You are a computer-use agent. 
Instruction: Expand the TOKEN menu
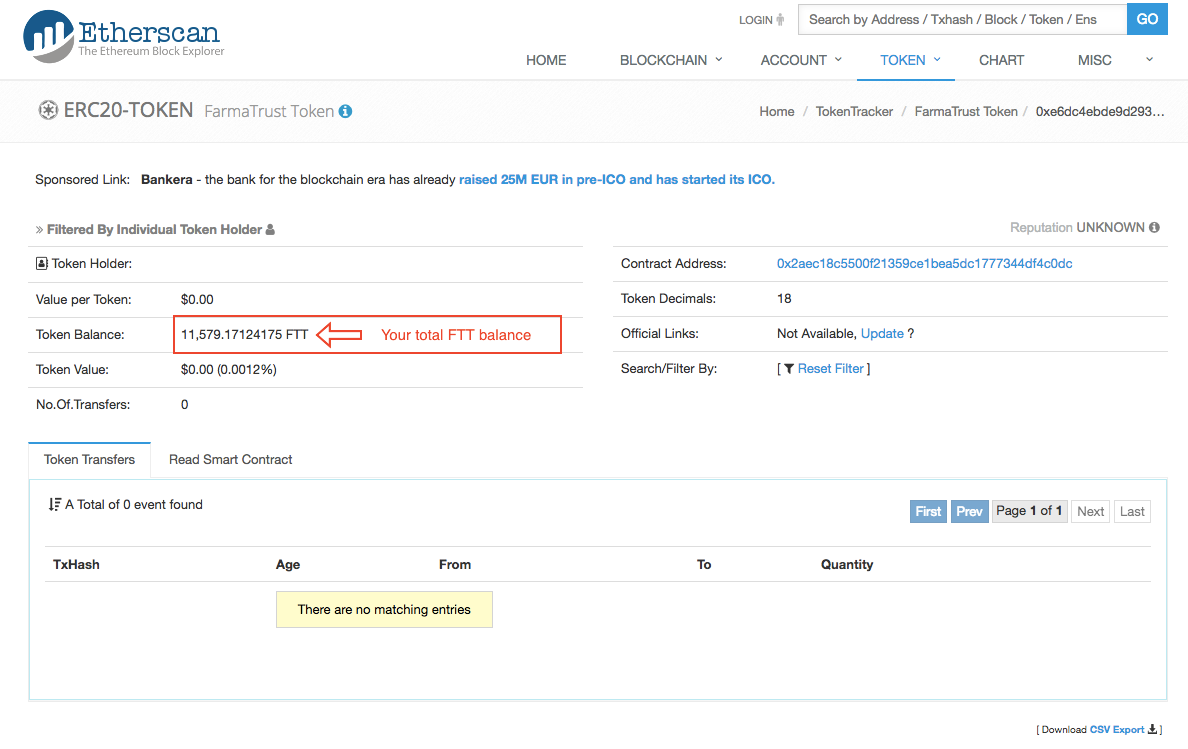(910, 60)
